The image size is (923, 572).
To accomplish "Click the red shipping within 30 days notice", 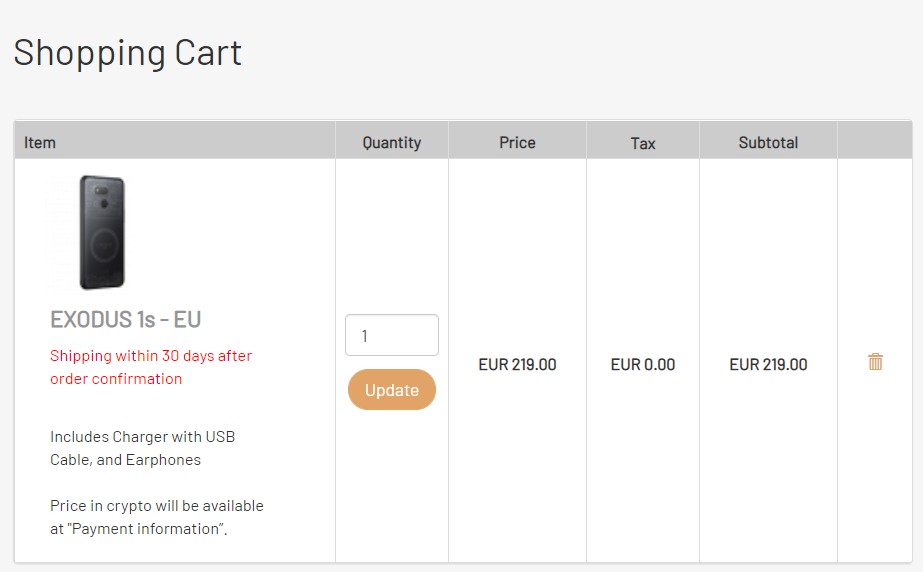I will [151, 367].
